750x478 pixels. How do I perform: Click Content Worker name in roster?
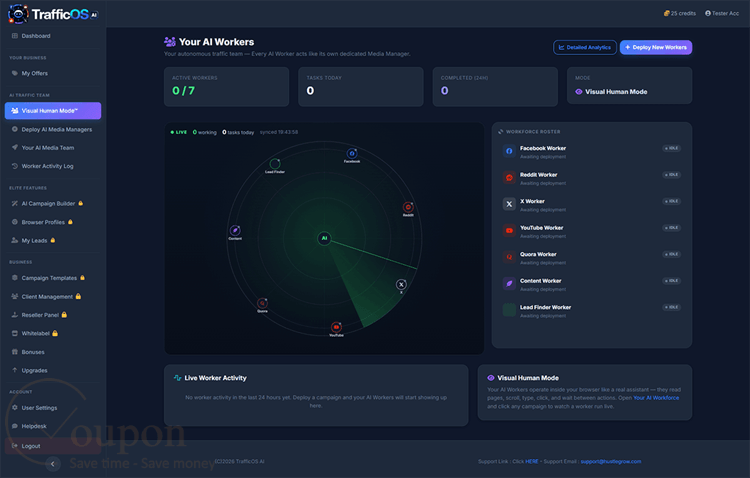point(540,281)
